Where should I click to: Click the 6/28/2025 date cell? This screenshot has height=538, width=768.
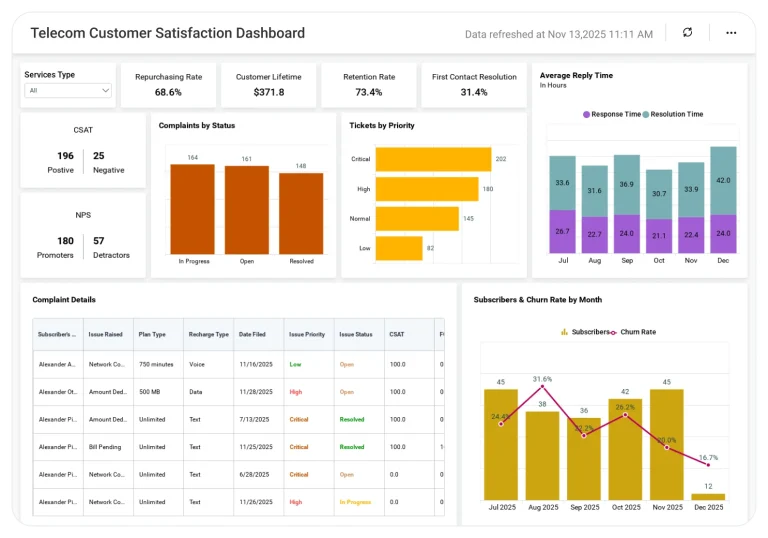(x=259, y=474)
